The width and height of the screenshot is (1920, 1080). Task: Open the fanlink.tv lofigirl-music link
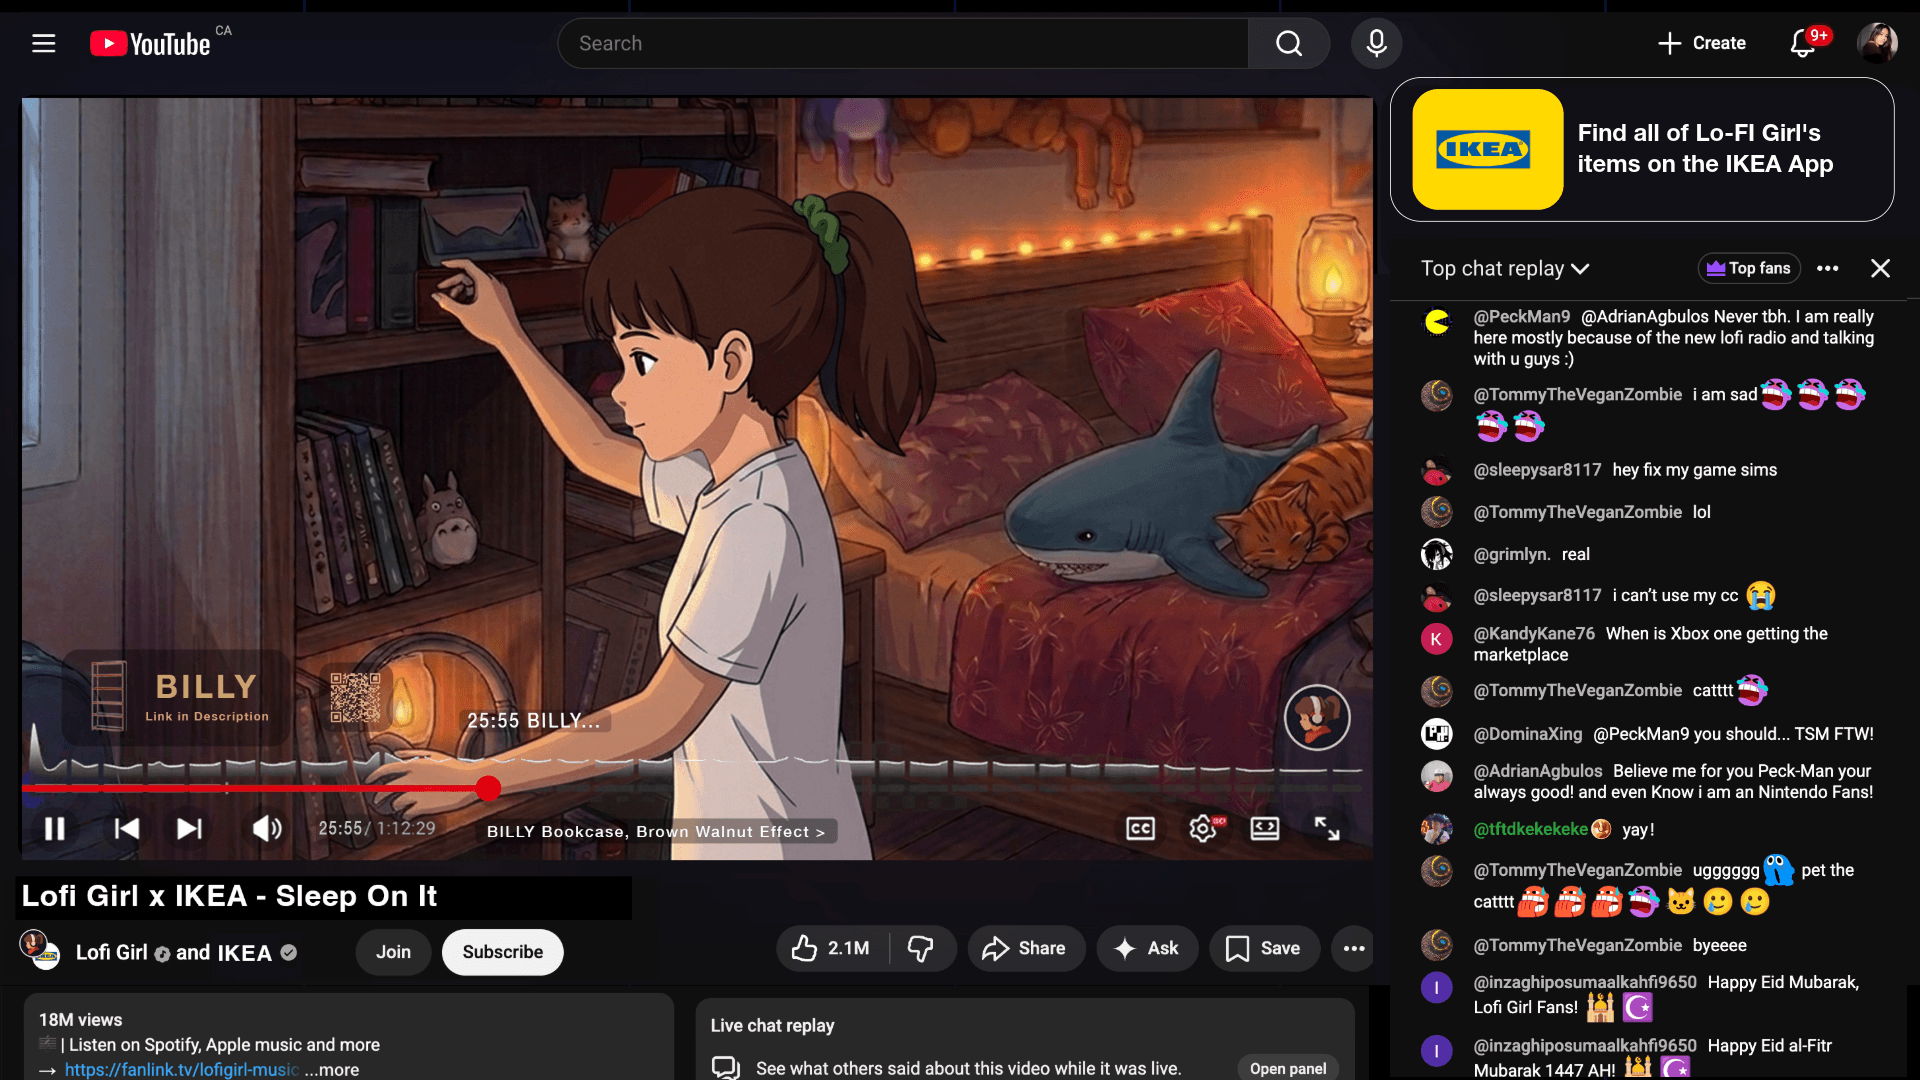click(181, 1069)
